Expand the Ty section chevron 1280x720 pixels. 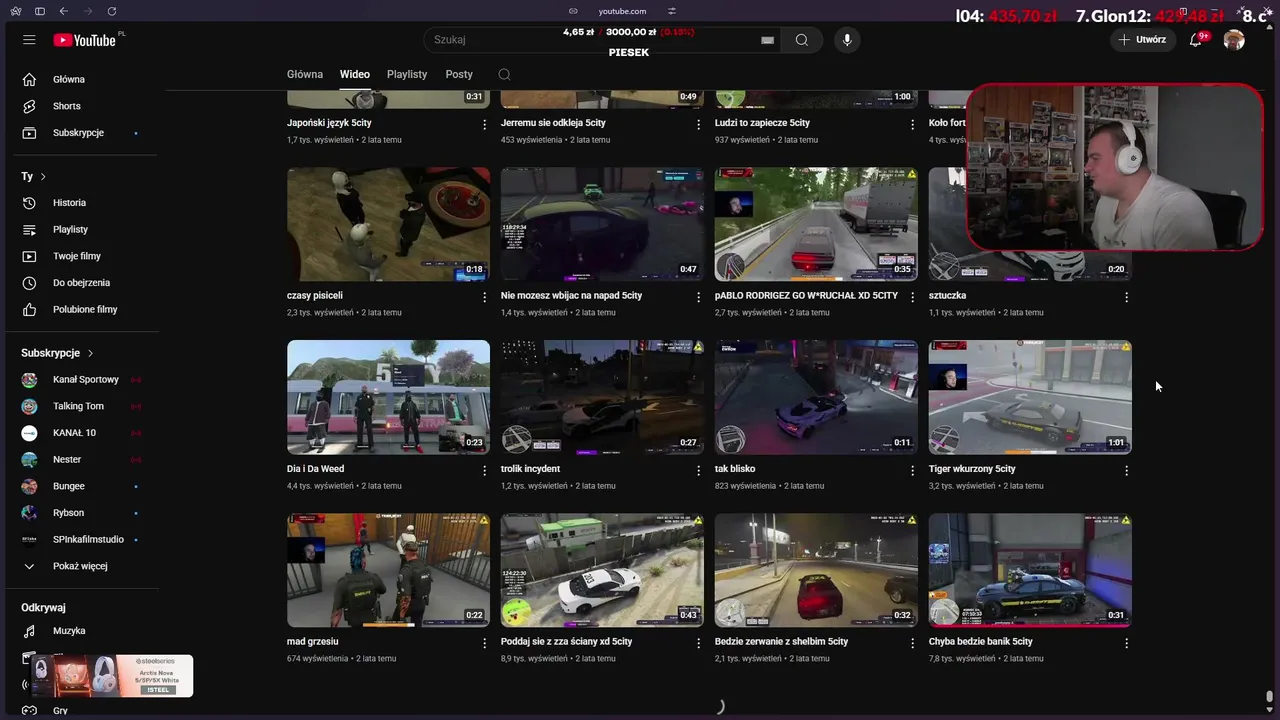click(43, 176)
